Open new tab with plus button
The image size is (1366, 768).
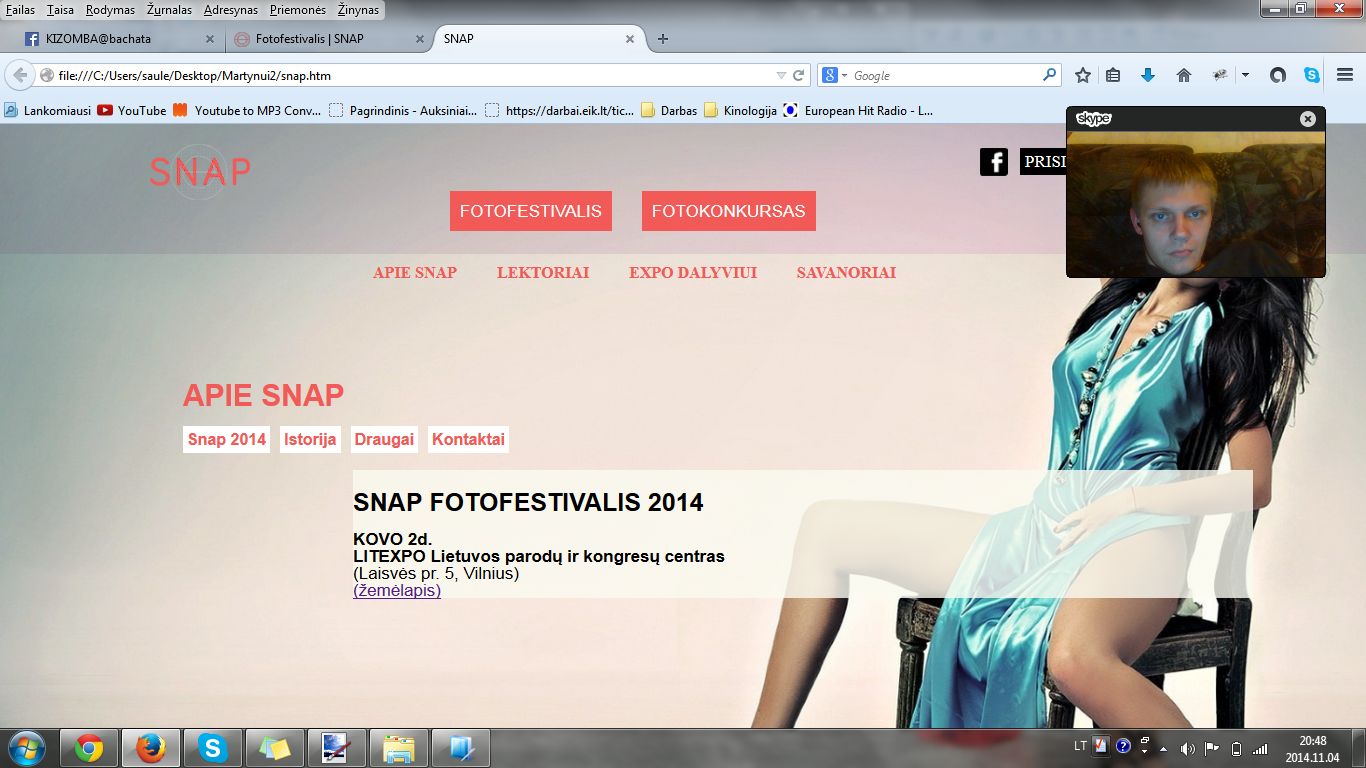tap(663, 39)
